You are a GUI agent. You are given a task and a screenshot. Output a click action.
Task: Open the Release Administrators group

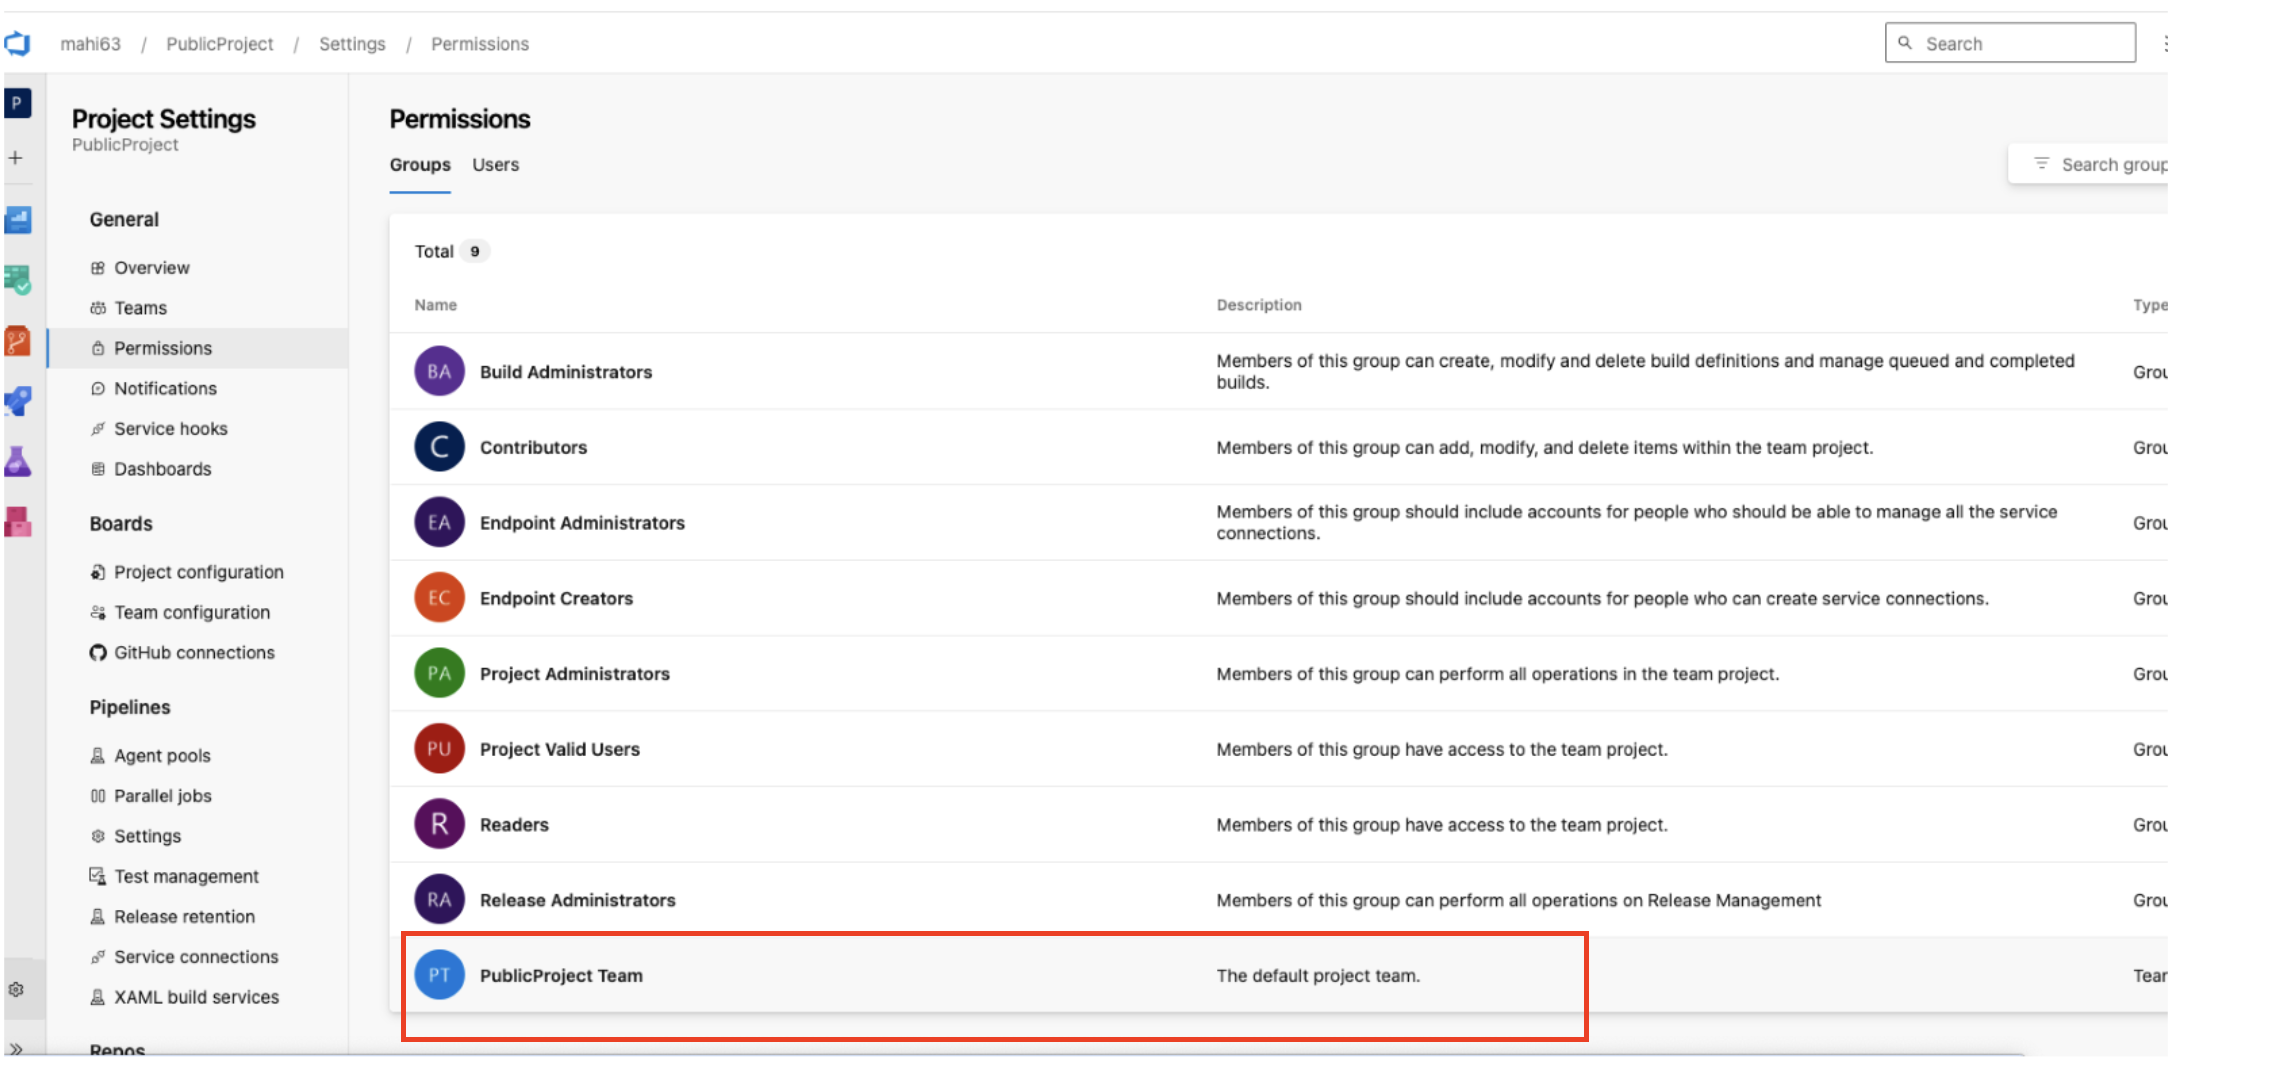pos(578,900)
